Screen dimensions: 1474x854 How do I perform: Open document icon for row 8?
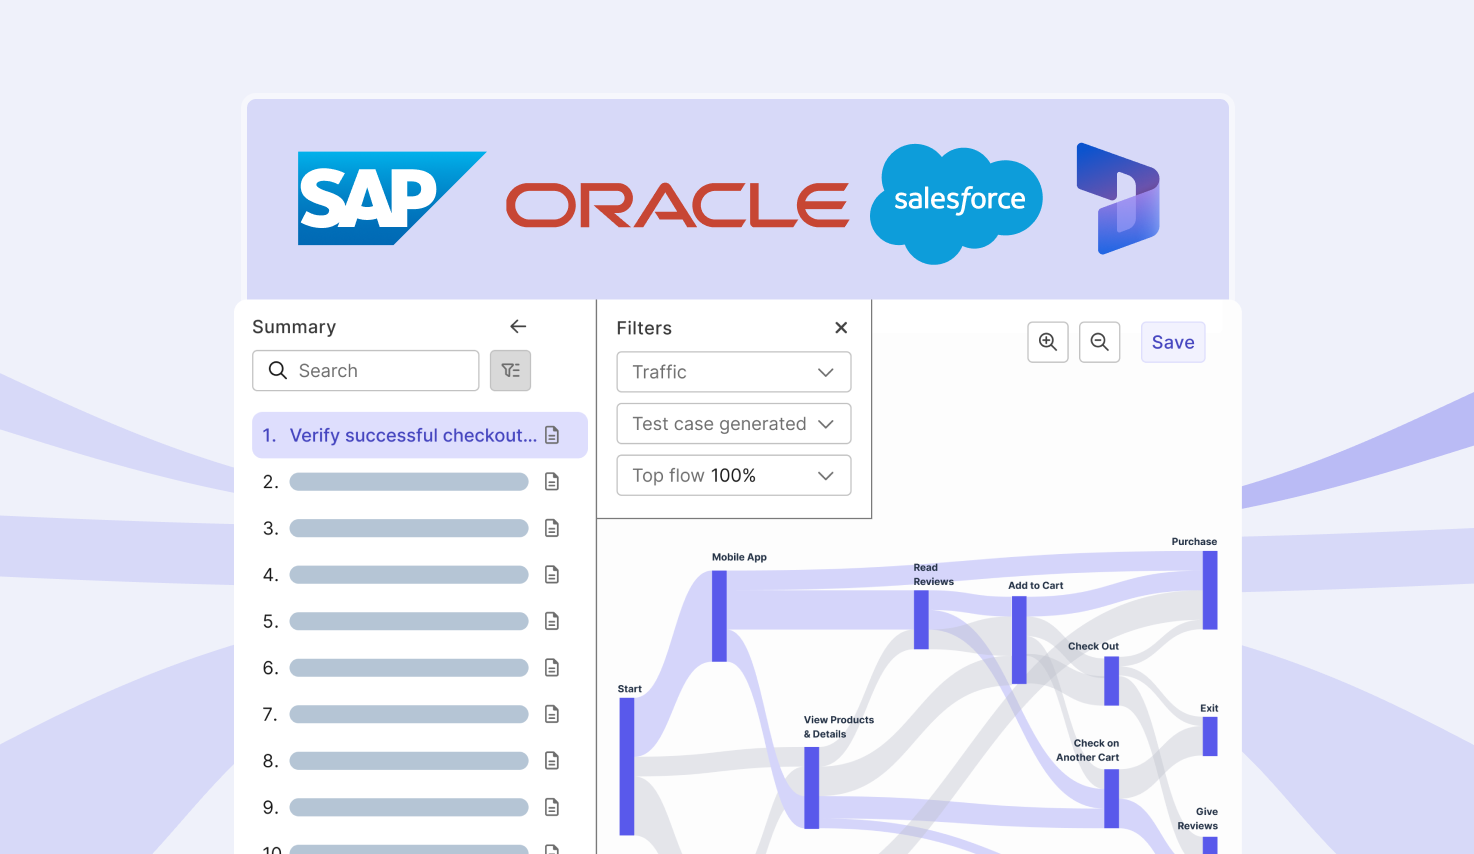coord(552,761)
